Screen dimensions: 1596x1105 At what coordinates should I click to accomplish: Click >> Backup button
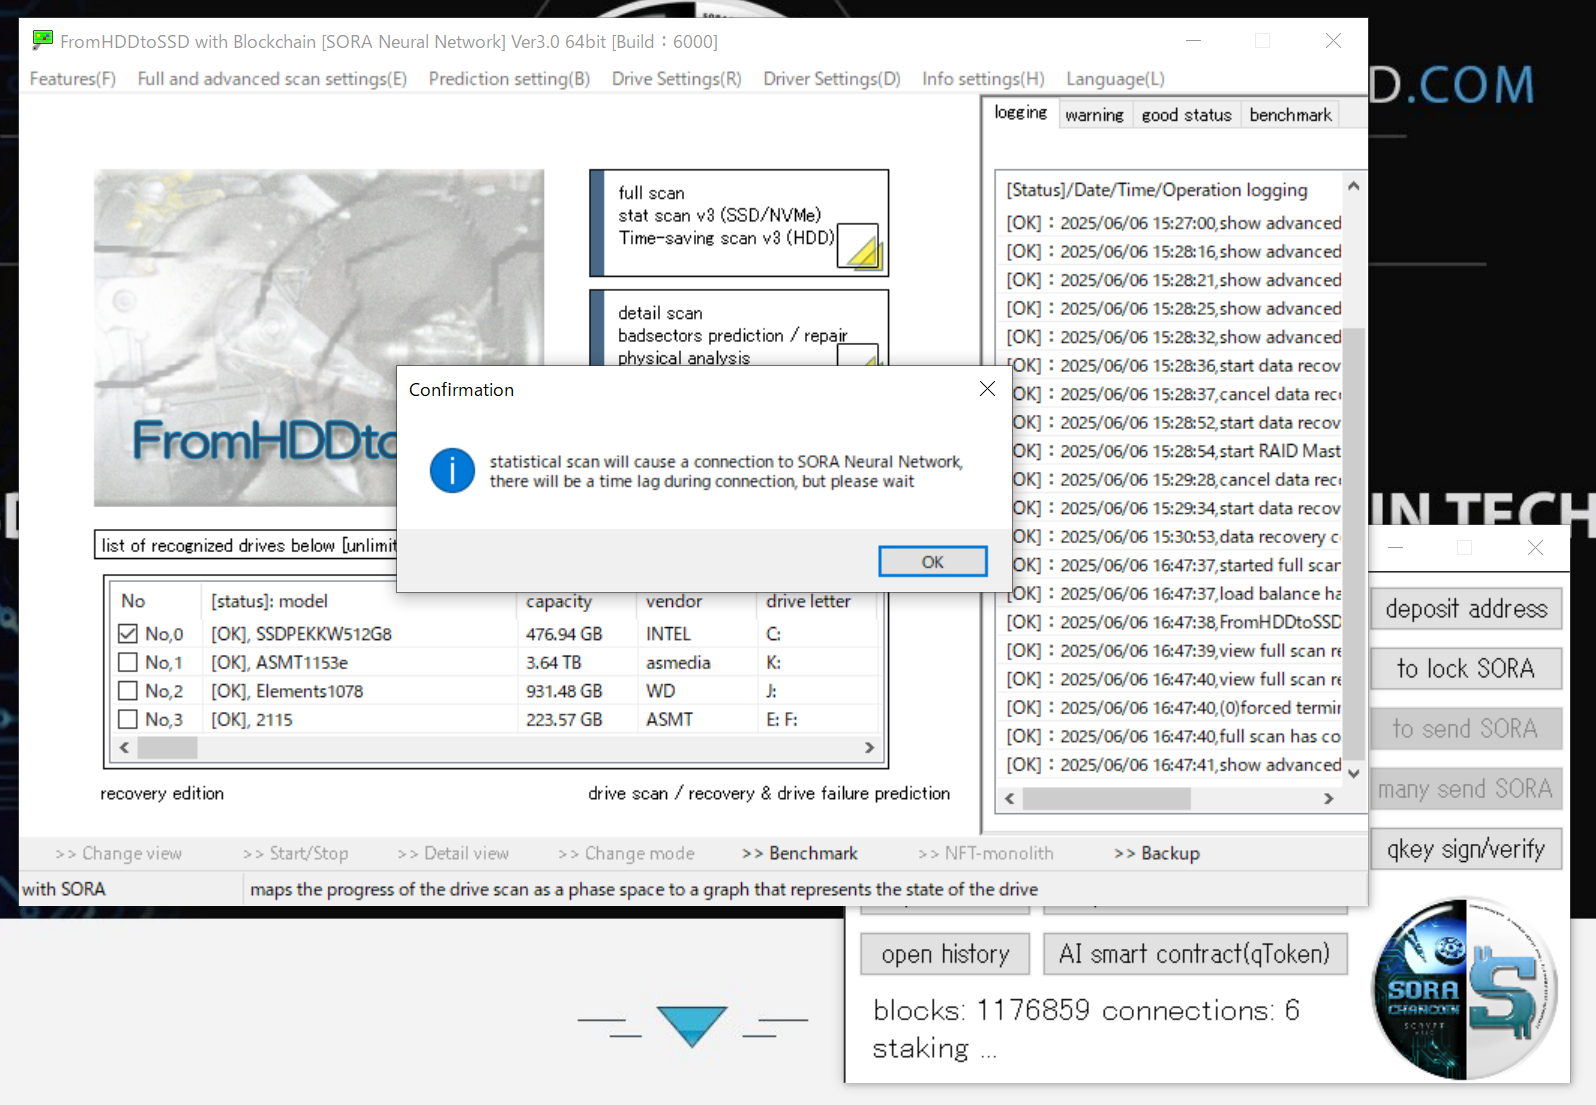point(1157,853)
